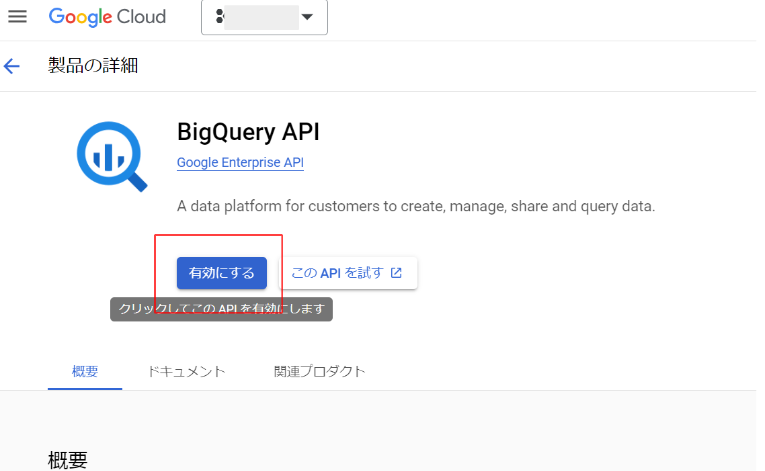Open the 関連プロダクト tab

(320, 371)
